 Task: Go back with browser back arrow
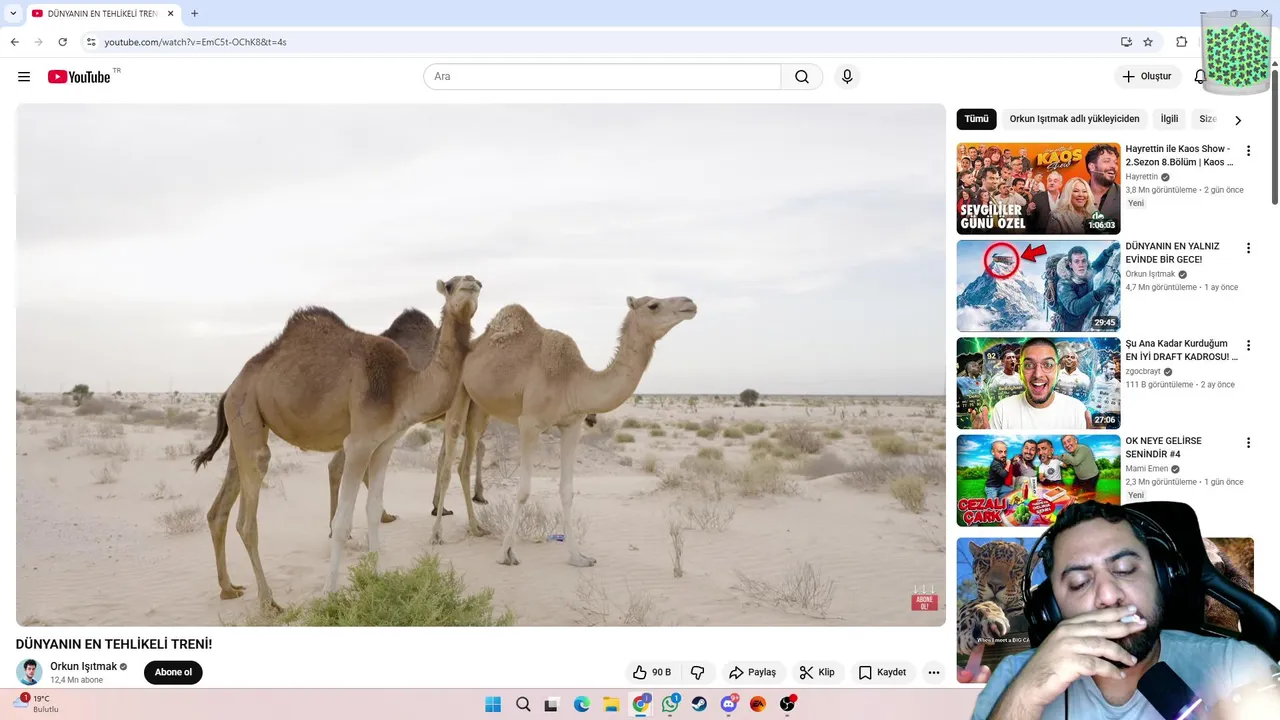pos(14,42)
